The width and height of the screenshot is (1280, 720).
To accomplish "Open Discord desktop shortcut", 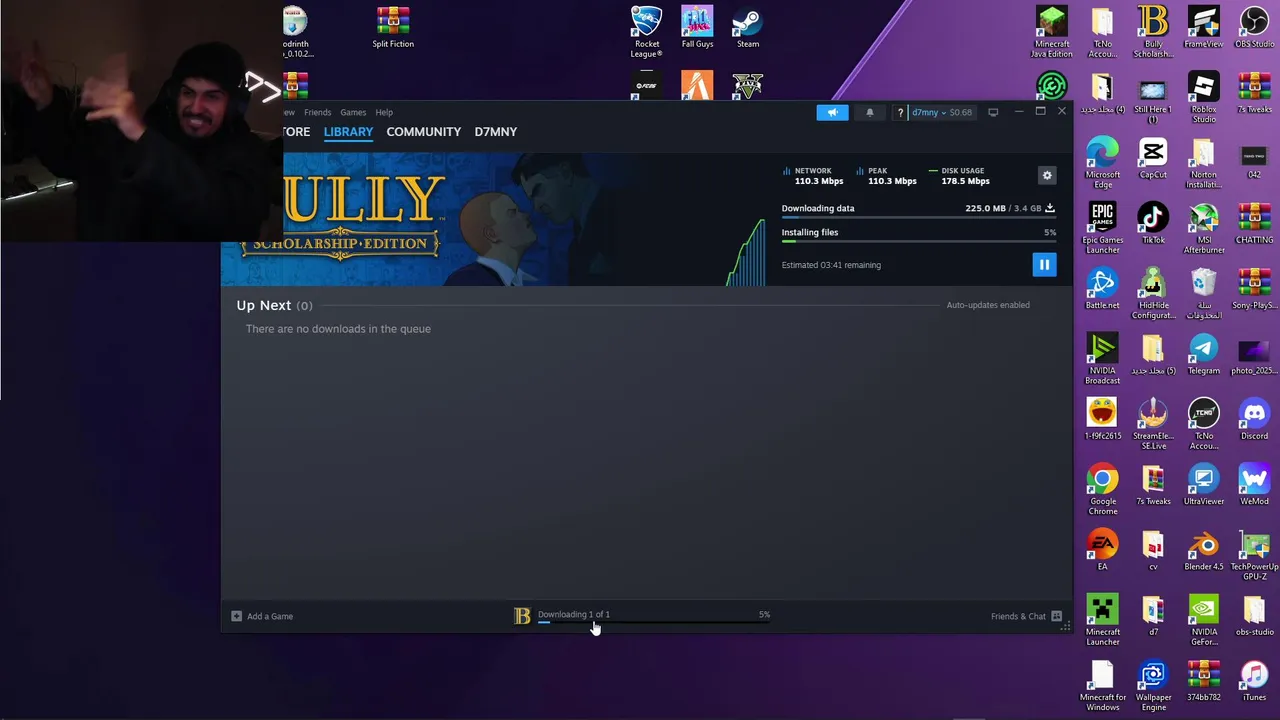I will coord(1254,419).
